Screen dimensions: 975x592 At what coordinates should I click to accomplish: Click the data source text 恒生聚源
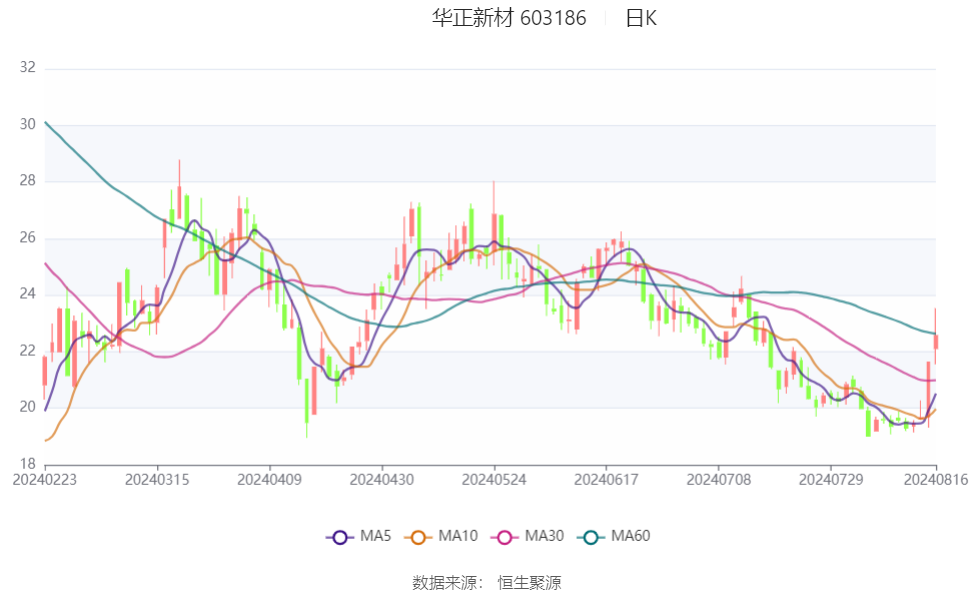click(530, 583)
